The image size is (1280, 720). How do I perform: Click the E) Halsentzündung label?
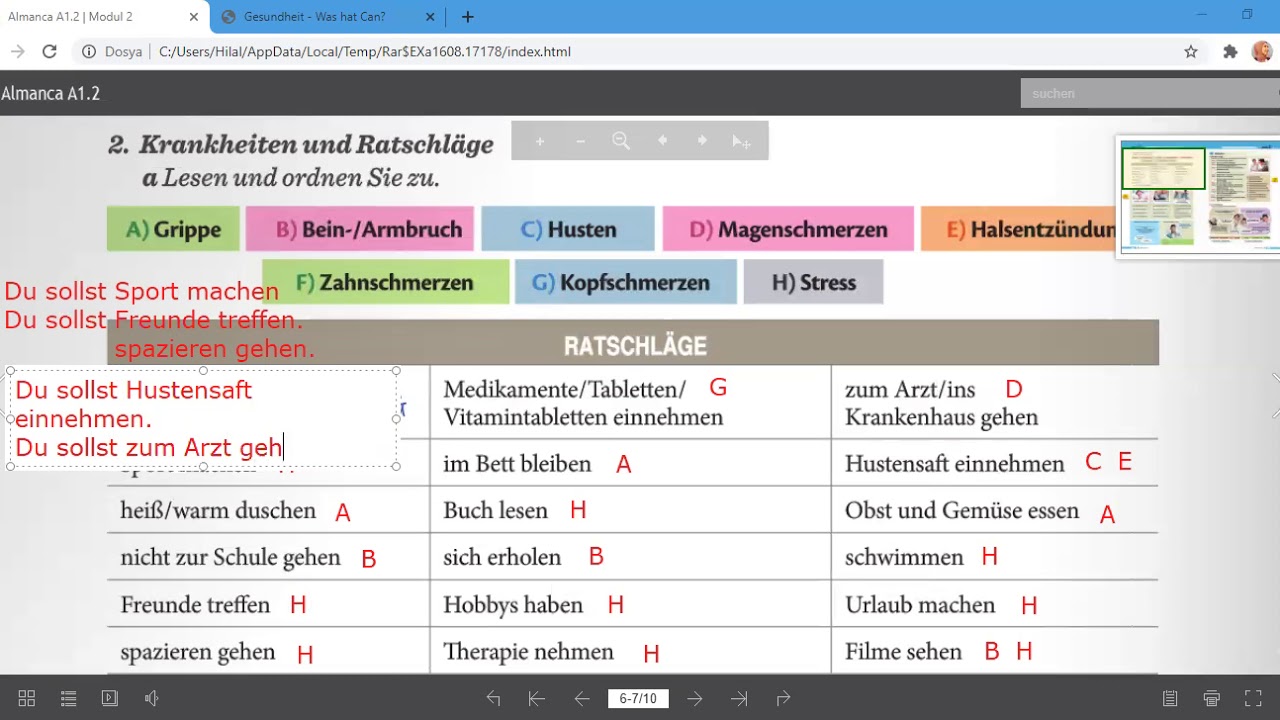coord(1019,229)
